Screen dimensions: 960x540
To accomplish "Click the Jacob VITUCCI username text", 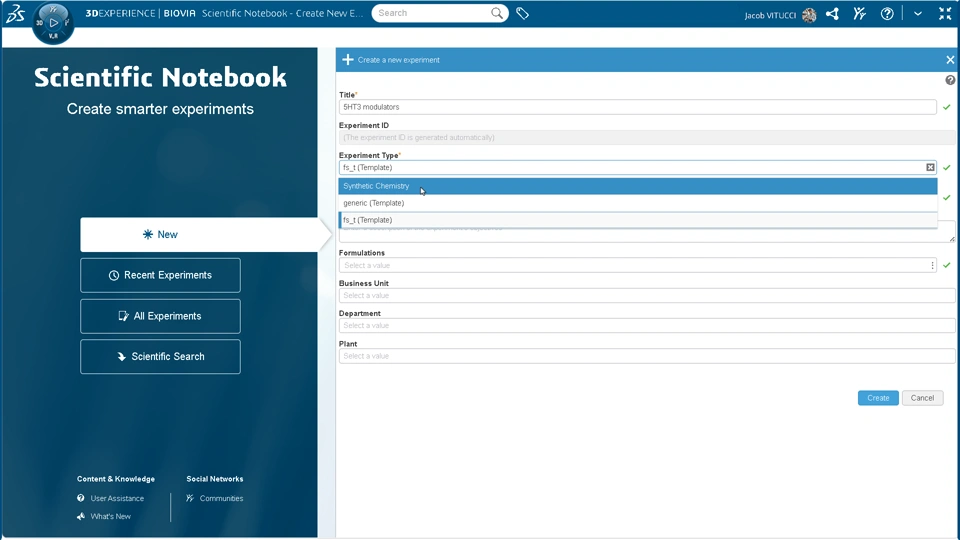I will tap(770, 15).
